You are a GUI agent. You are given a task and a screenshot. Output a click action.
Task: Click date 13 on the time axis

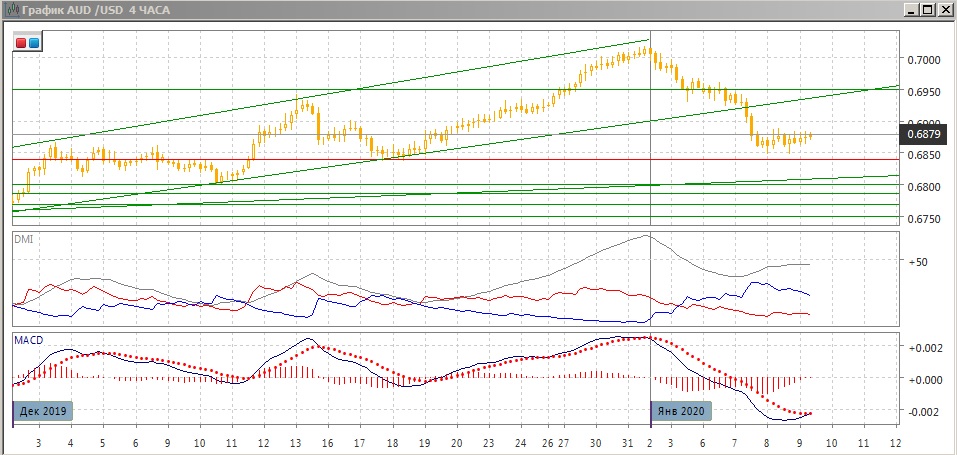point(296,442)
